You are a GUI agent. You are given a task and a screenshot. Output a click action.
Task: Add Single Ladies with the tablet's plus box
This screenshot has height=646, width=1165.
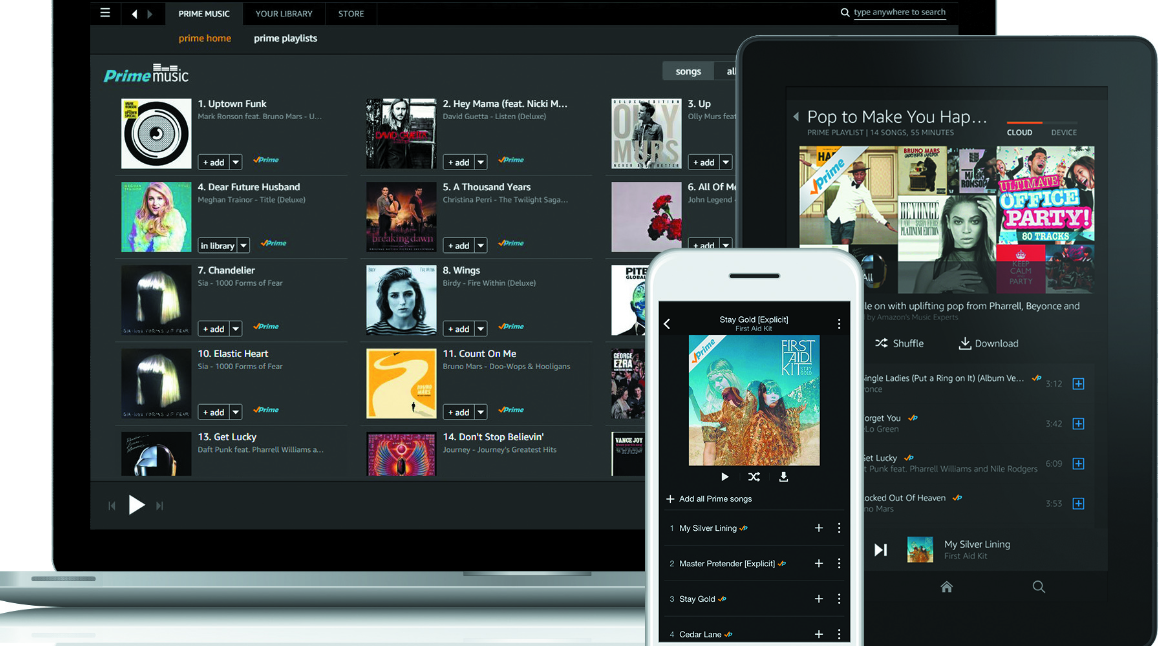coord(1078,384)
